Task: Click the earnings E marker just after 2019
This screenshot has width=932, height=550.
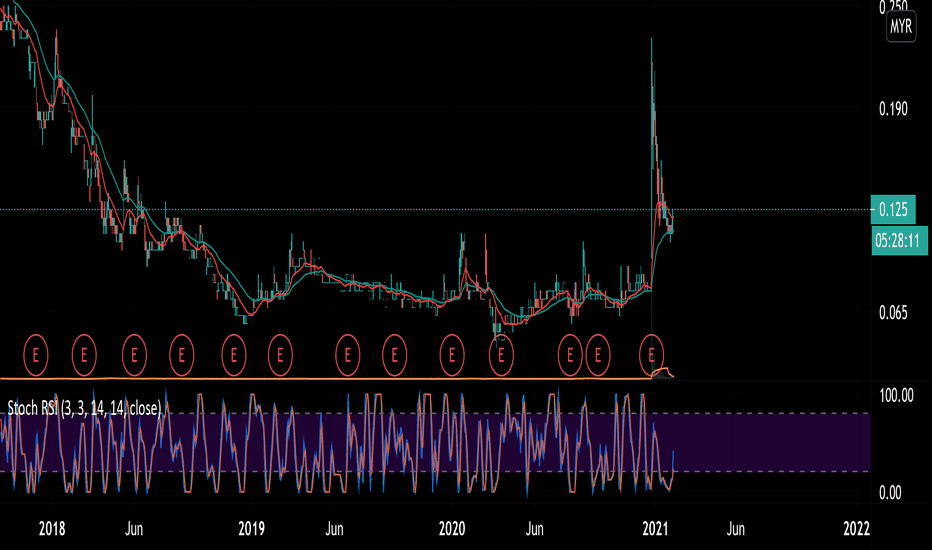Action: [280, 356]
